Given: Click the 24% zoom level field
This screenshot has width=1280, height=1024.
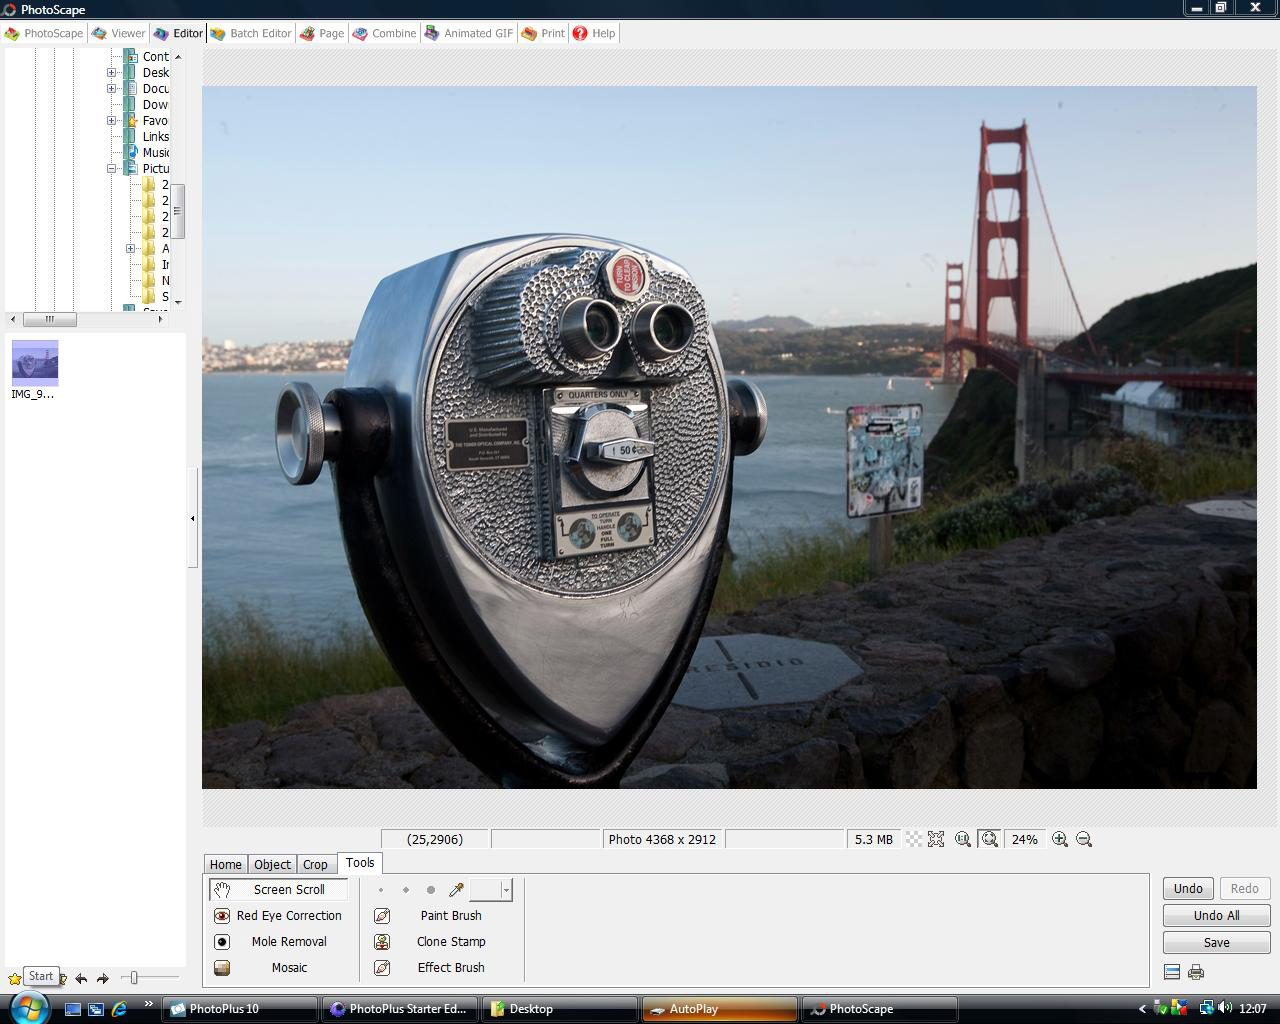Looking at the screenshot, I should click(1024, 839).
